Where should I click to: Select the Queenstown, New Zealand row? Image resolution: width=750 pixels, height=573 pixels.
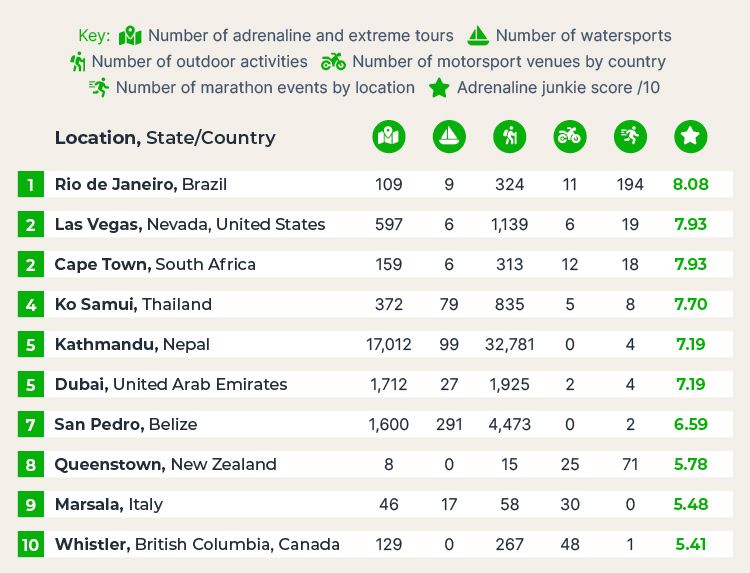point(375,464)
